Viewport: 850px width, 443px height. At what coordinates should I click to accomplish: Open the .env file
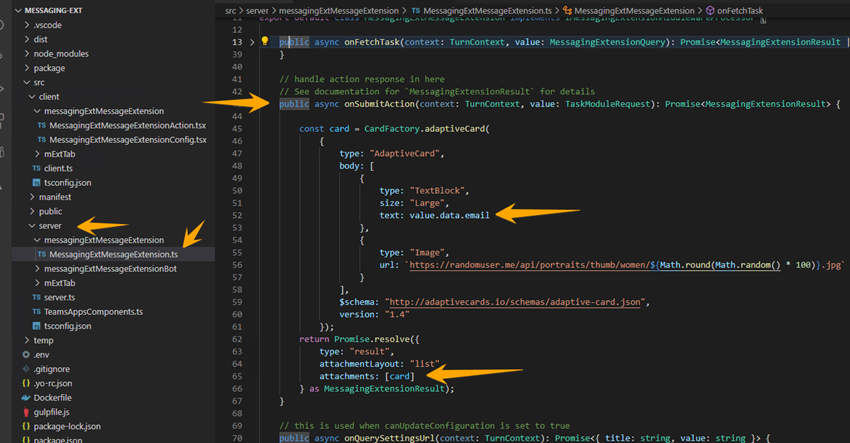pyautogui.click(x=41, y=355)
